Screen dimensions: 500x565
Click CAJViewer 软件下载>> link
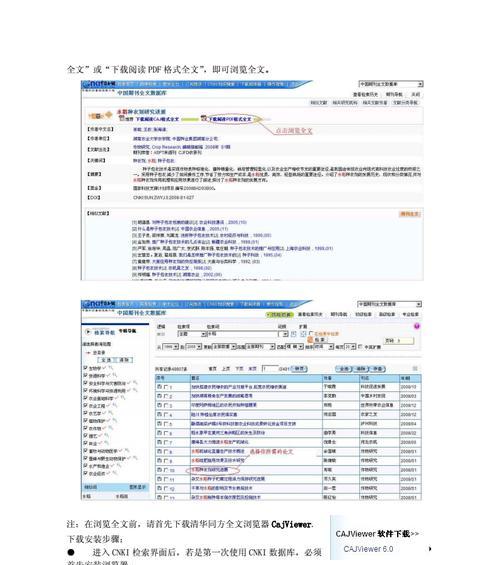377,534
